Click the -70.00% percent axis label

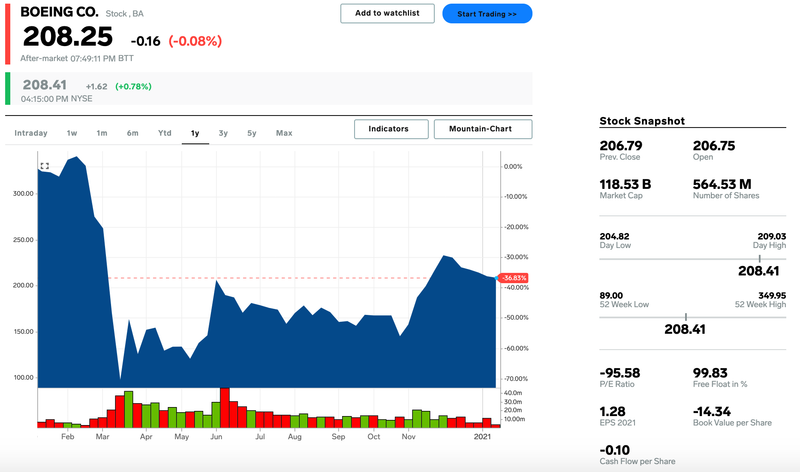coord(516,379)
